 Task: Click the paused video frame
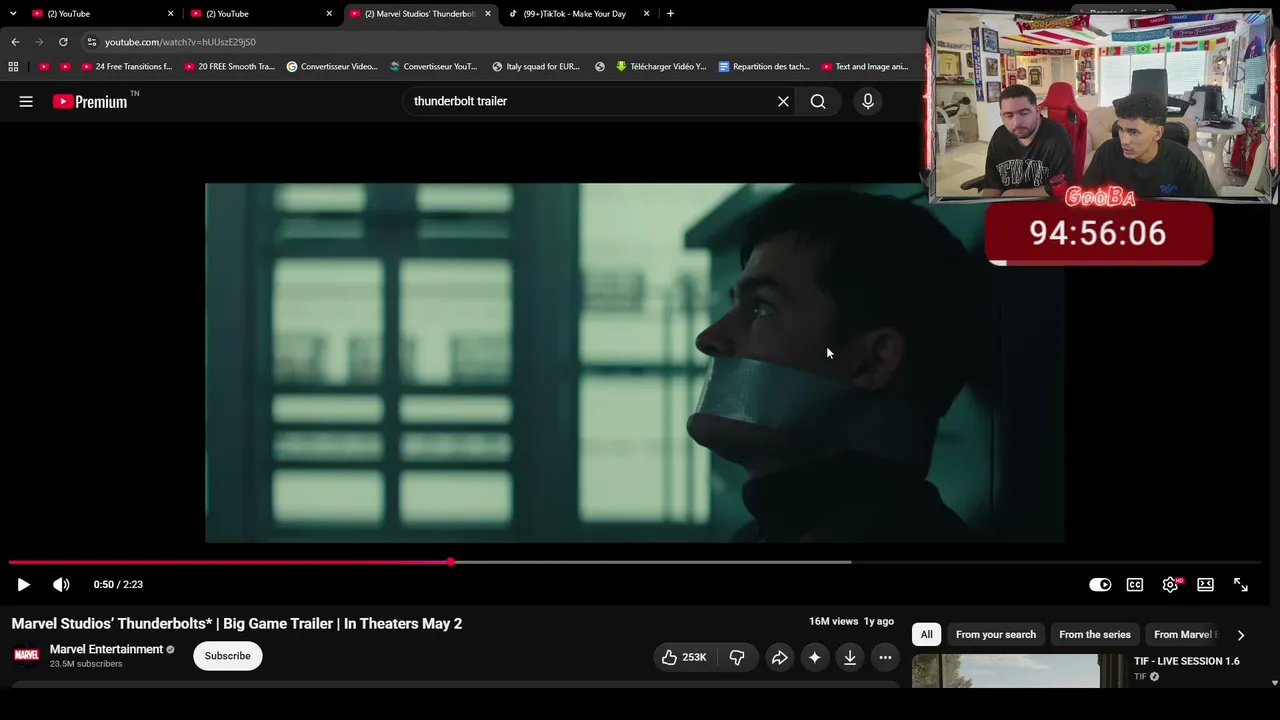(635, 363)
